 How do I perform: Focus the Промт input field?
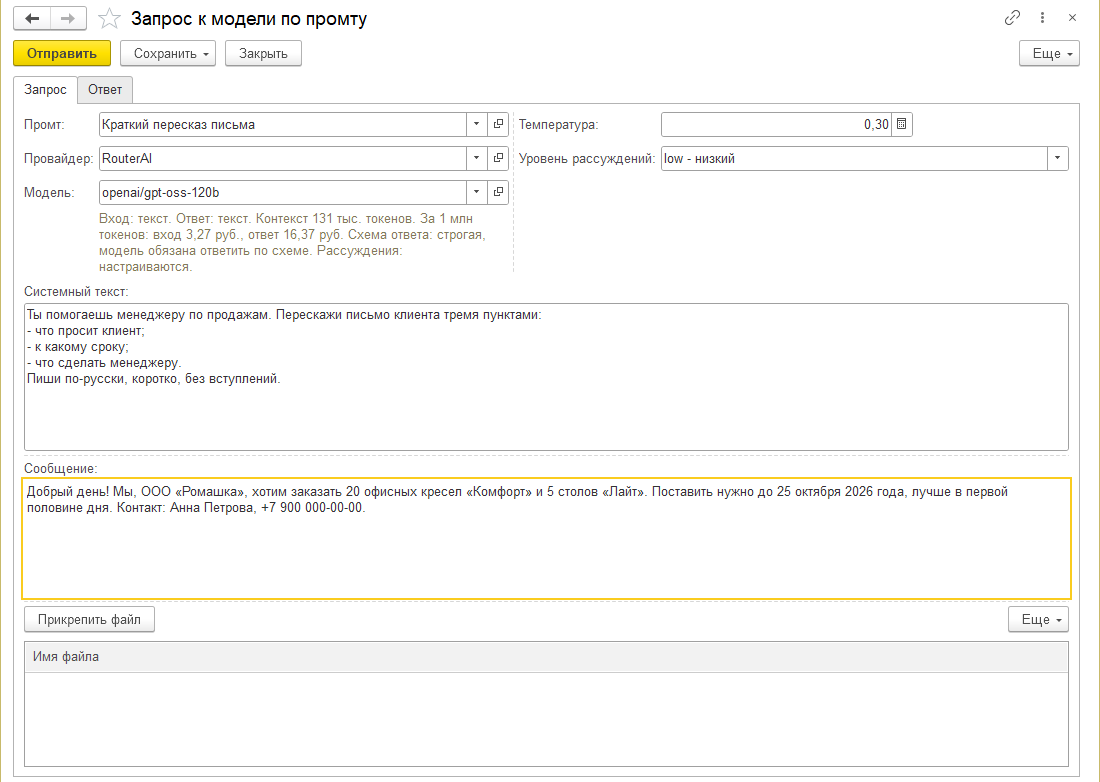click(283, 124)
